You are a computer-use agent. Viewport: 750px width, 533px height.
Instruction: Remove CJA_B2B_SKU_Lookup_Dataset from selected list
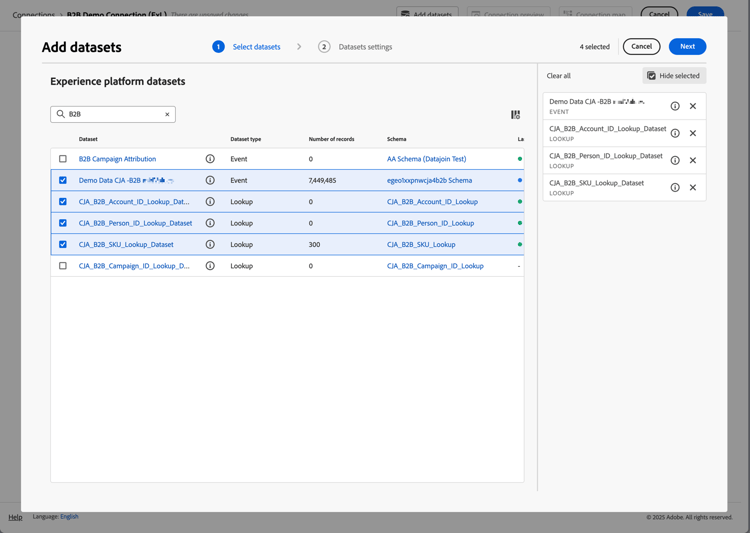point(693,187)
